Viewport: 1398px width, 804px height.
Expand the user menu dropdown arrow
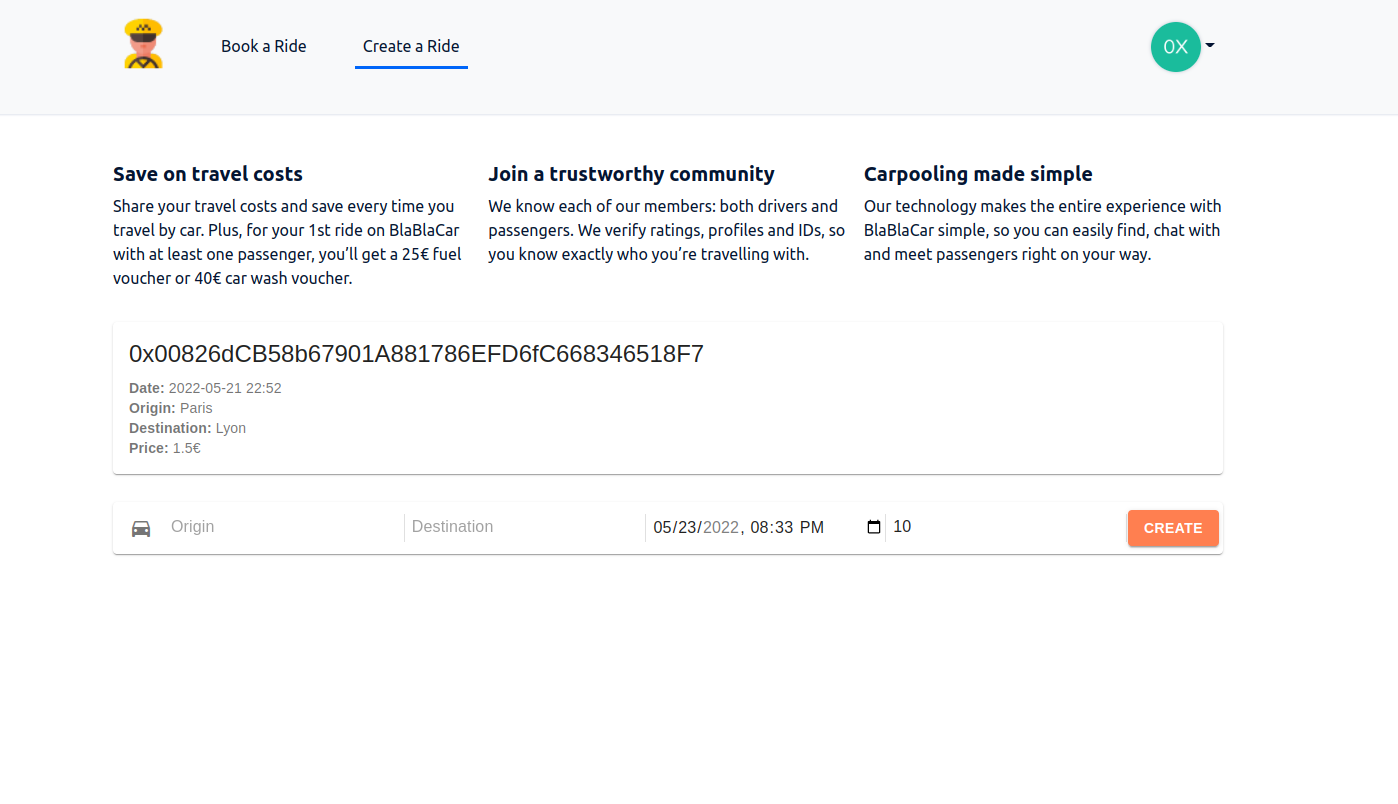tap(1210, 46)
